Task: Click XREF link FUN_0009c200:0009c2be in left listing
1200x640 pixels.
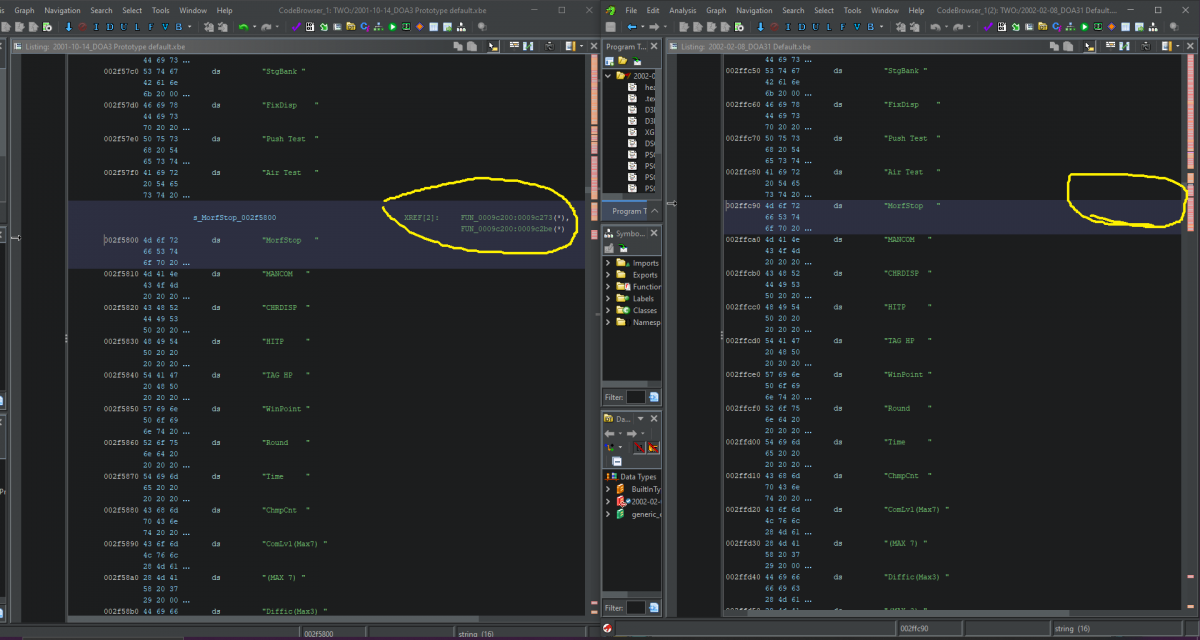Action: tap(512, 228)
